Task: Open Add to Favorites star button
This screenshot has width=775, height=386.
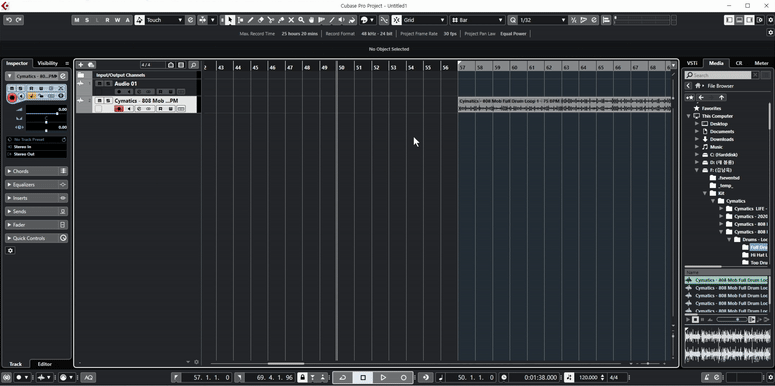Action: click(x=689, y=97)
